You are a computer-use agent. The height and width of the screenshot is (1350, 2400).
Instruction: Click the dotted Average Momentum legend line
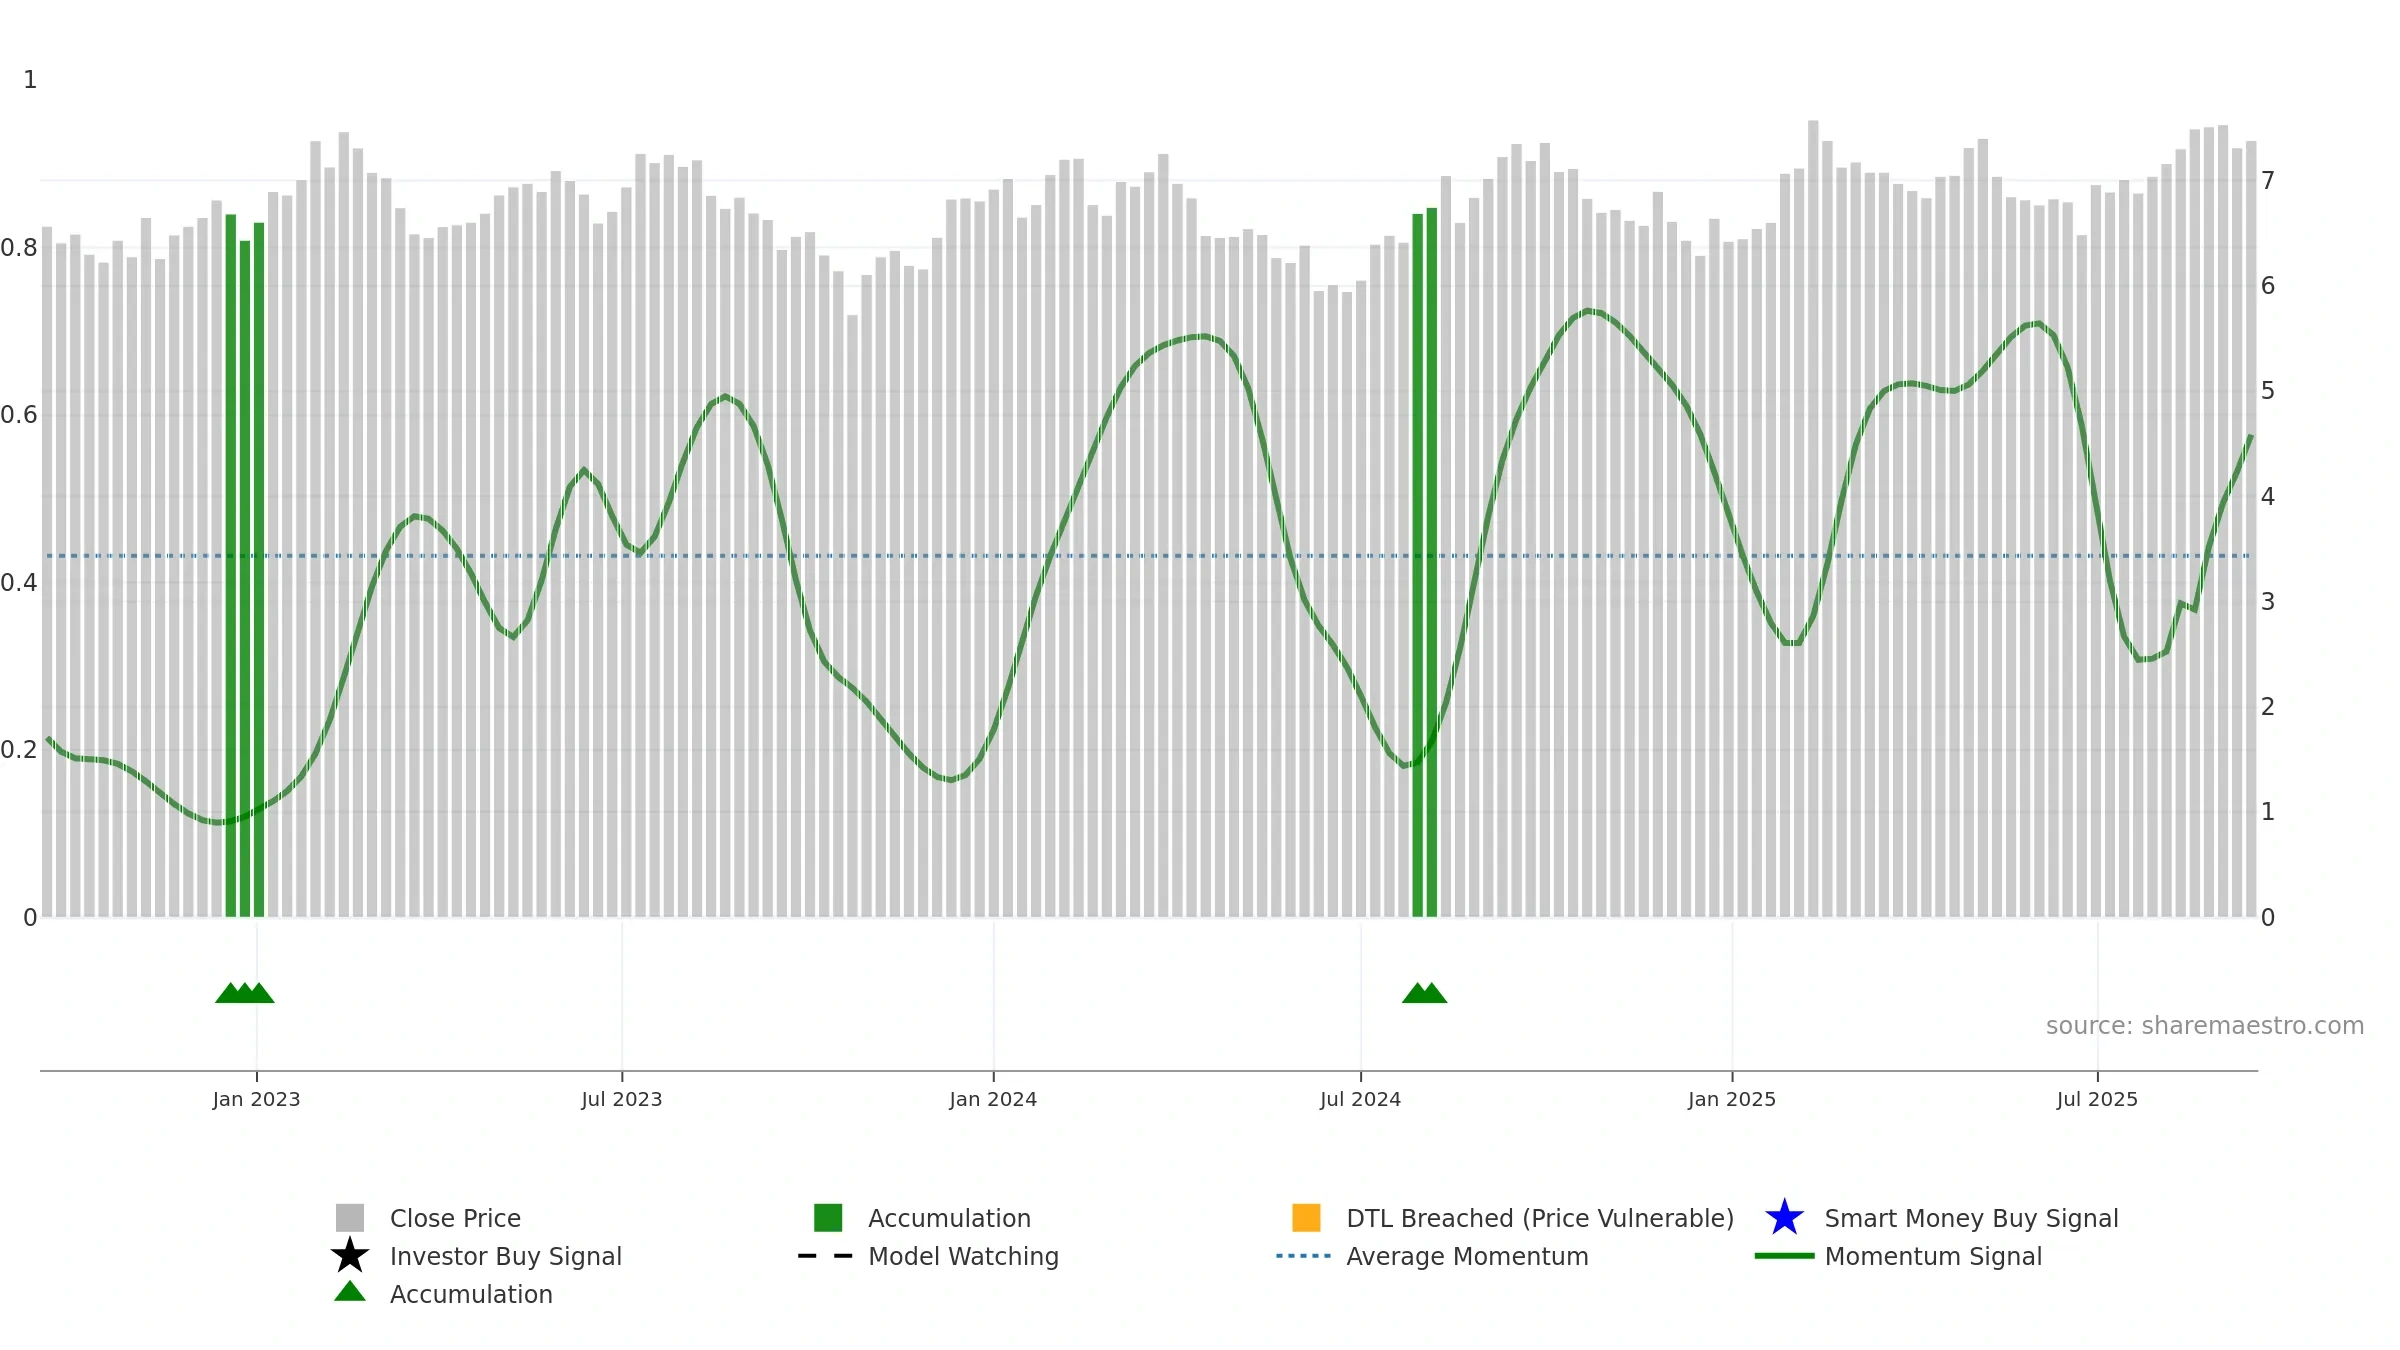tap(1304, 1256)
